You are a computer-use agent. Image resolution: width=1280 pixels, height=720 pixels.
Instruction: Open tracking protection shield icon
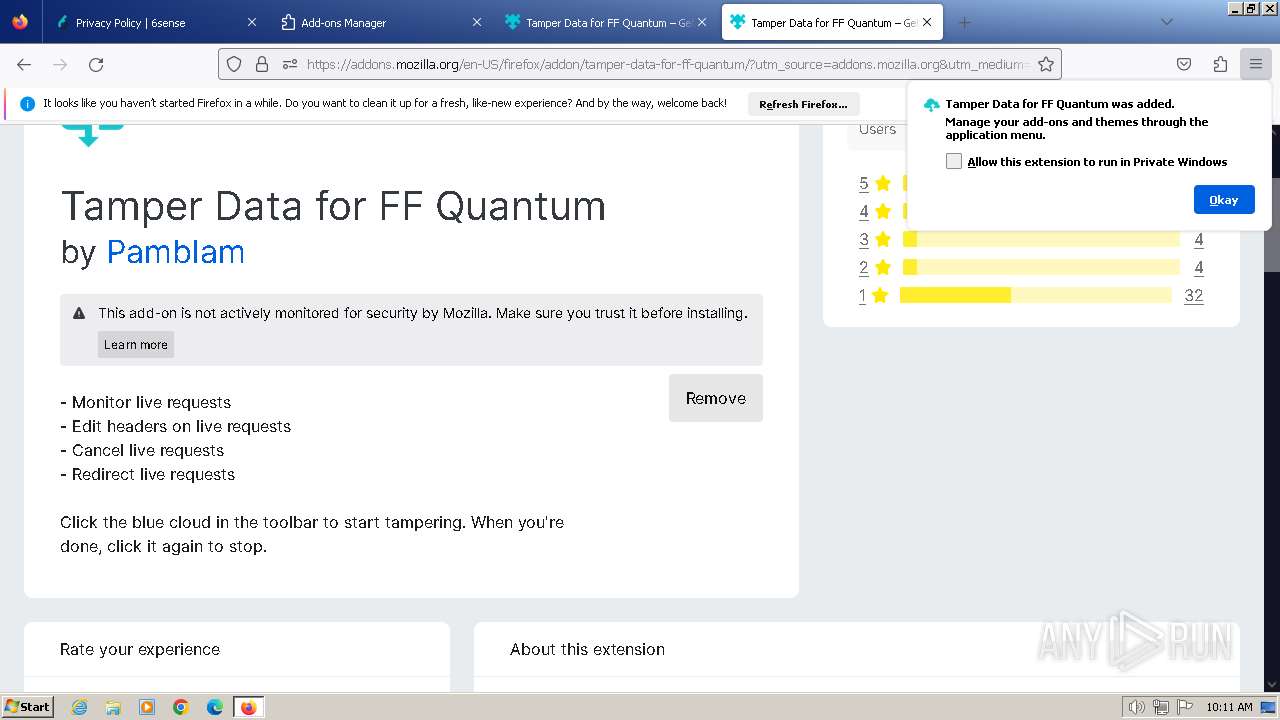click(x=234, y=64)
